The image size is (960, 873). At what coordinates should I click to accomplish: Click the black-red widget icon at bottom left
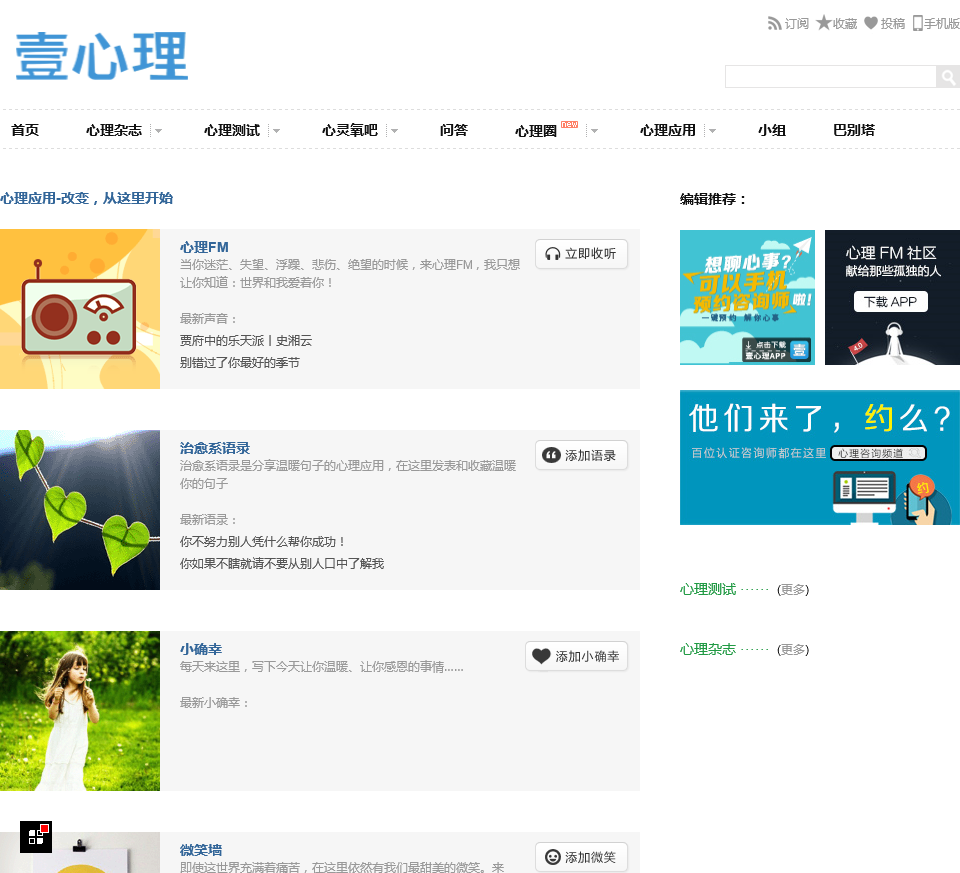(36, 837)
